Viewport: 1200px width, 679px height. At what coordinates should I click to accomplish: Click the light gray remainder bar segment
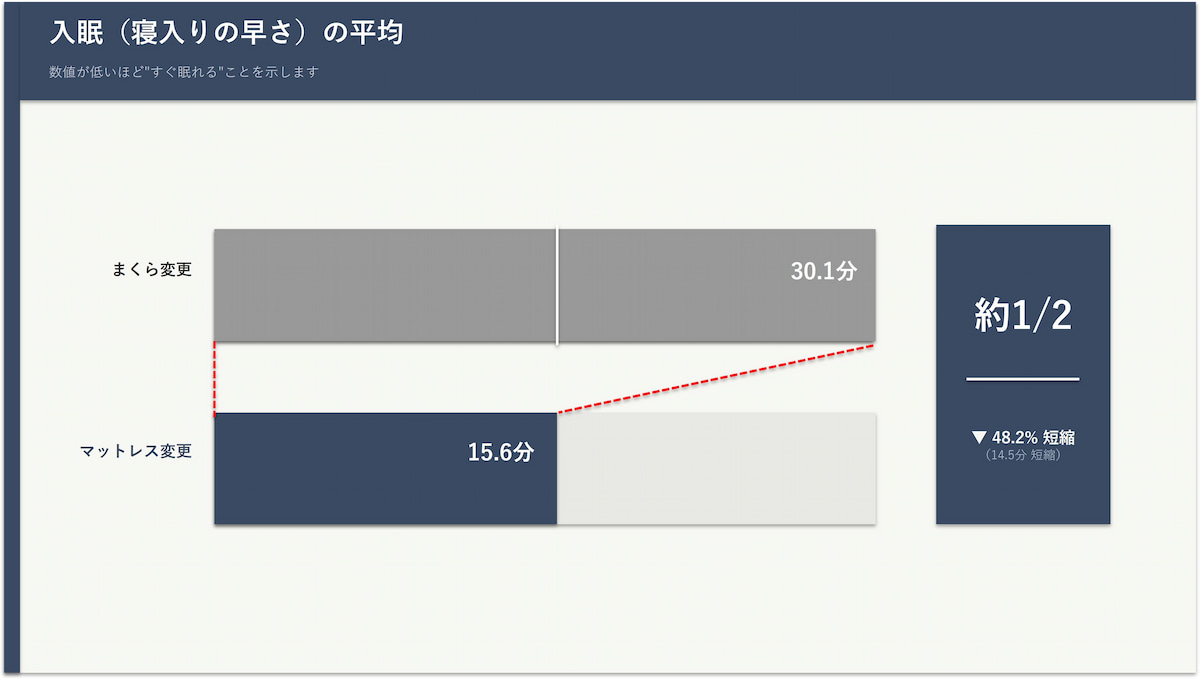(x=716, y=468)
